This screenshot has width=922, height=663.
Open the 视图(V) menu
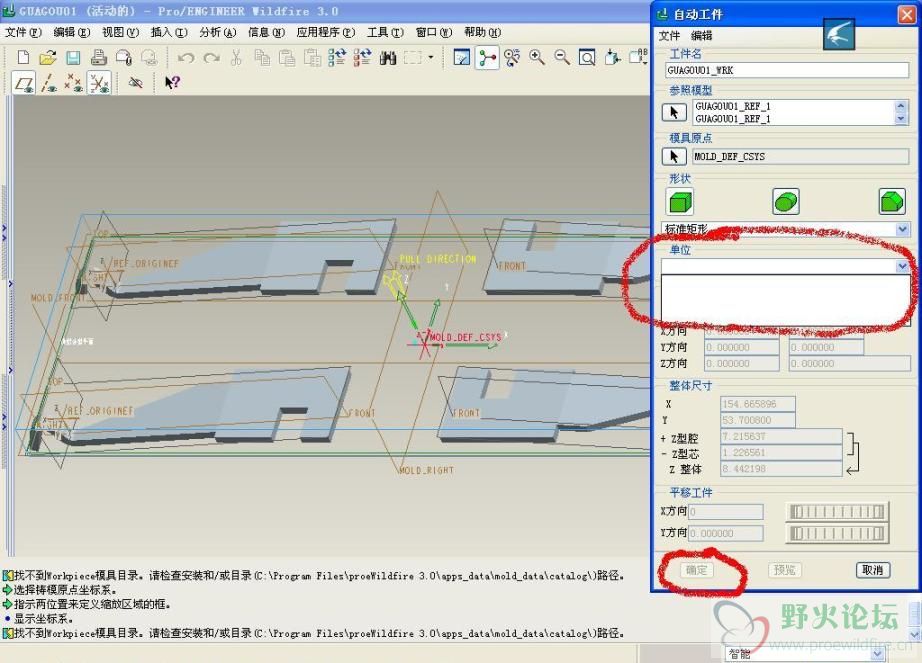point(121,32)
